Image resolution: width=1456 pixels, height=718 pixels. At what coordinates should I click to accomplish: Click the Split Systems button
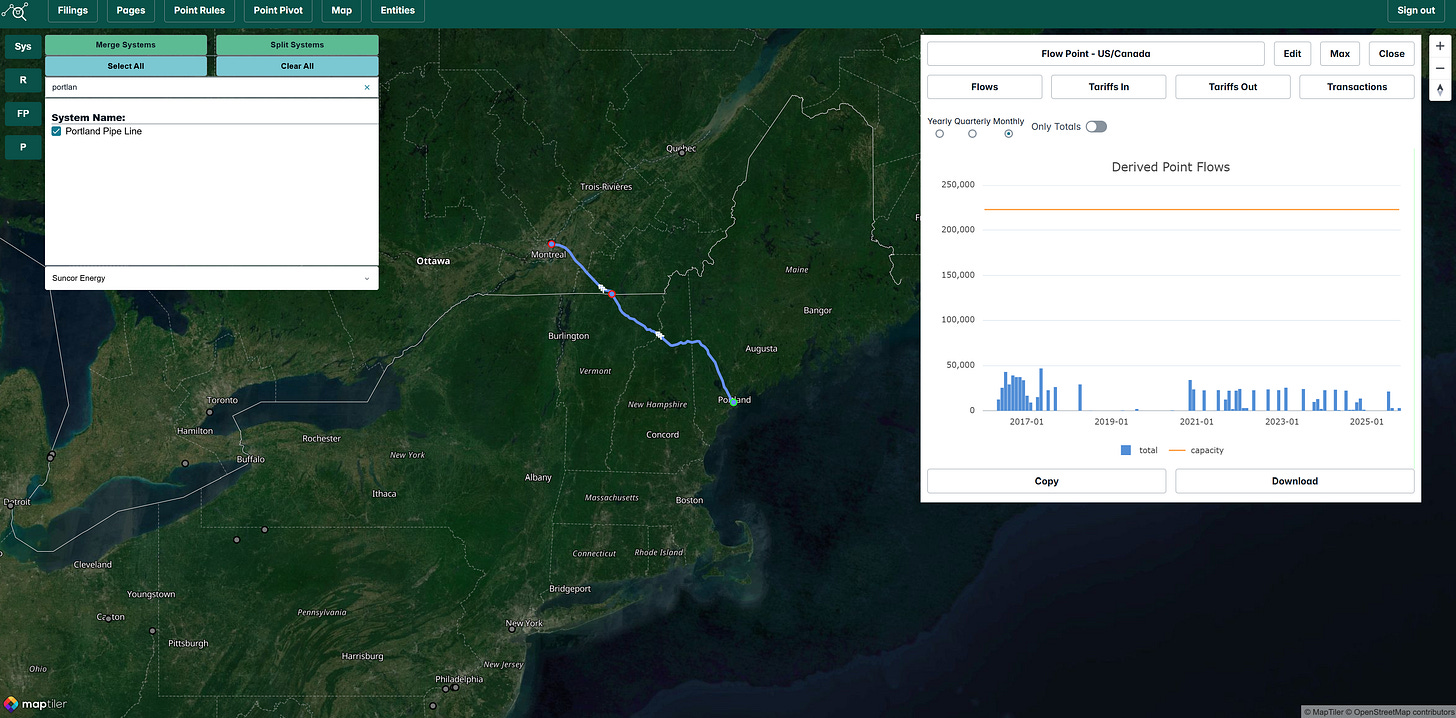click(297, 45)
